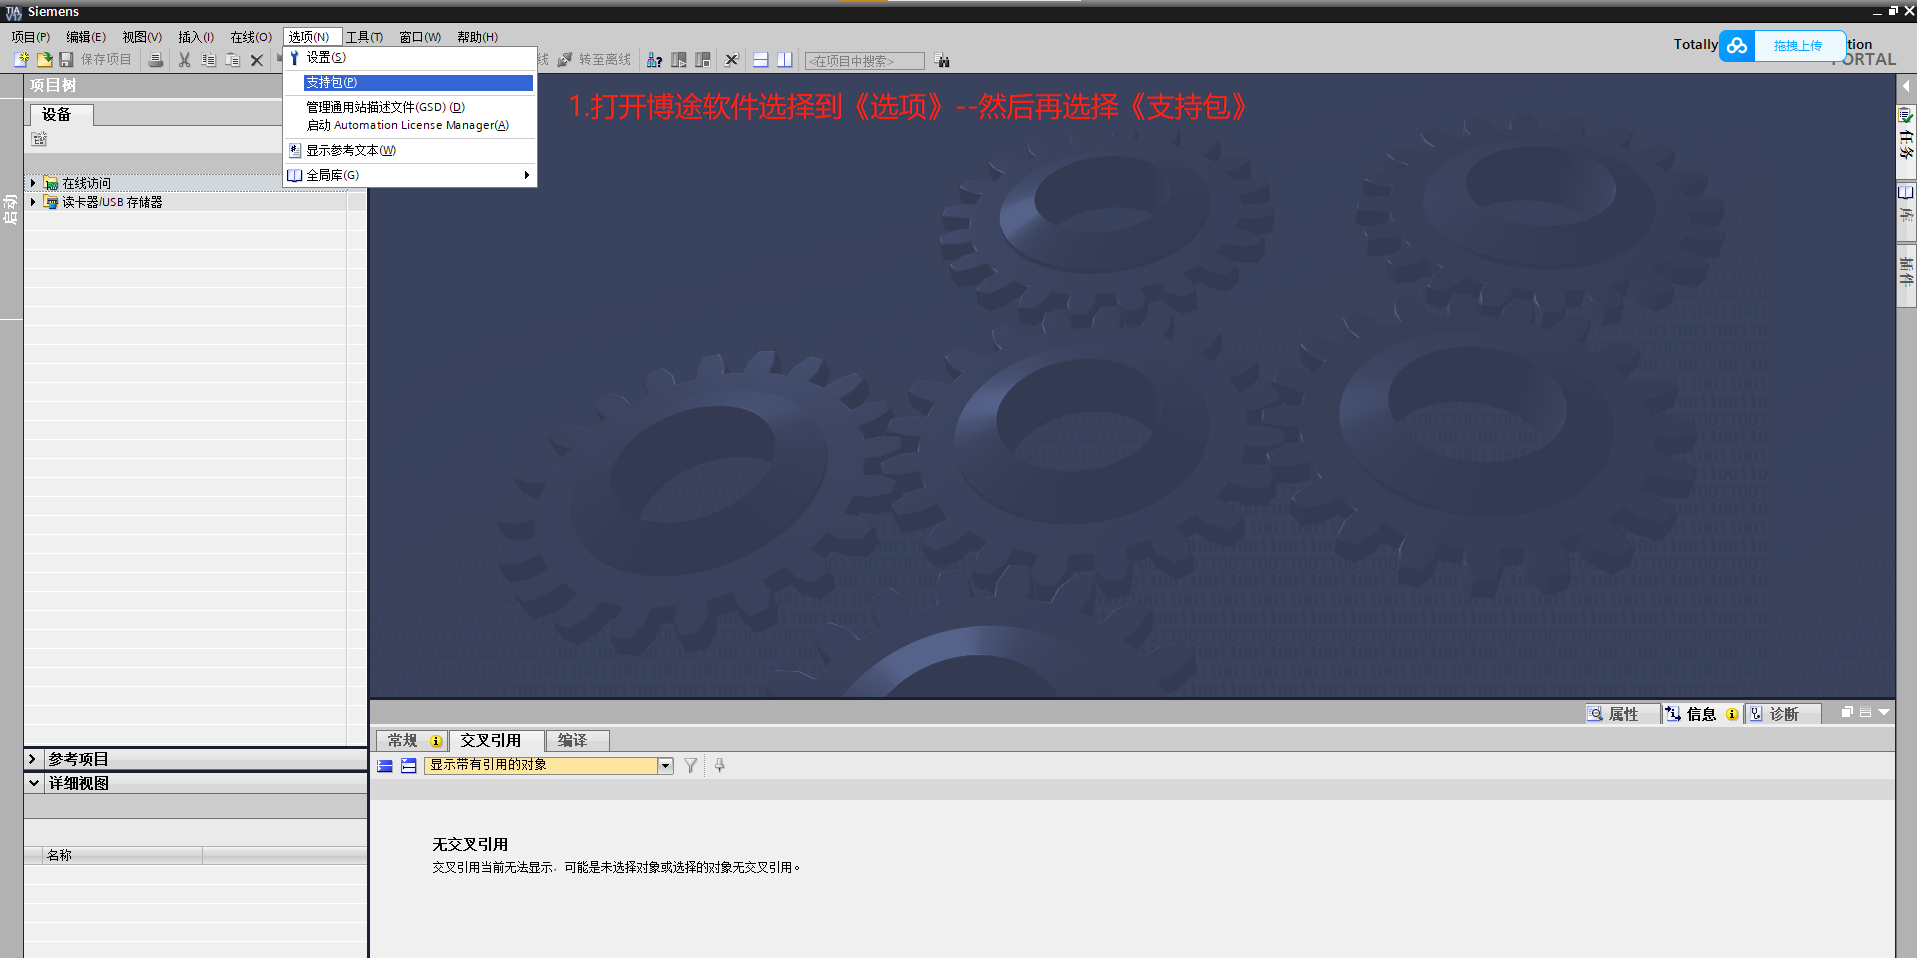The height and width of the screenshot is (958, 1917).
Task: Launch 启动 Automation License Manager entry
Action: [x=409, y=125]
